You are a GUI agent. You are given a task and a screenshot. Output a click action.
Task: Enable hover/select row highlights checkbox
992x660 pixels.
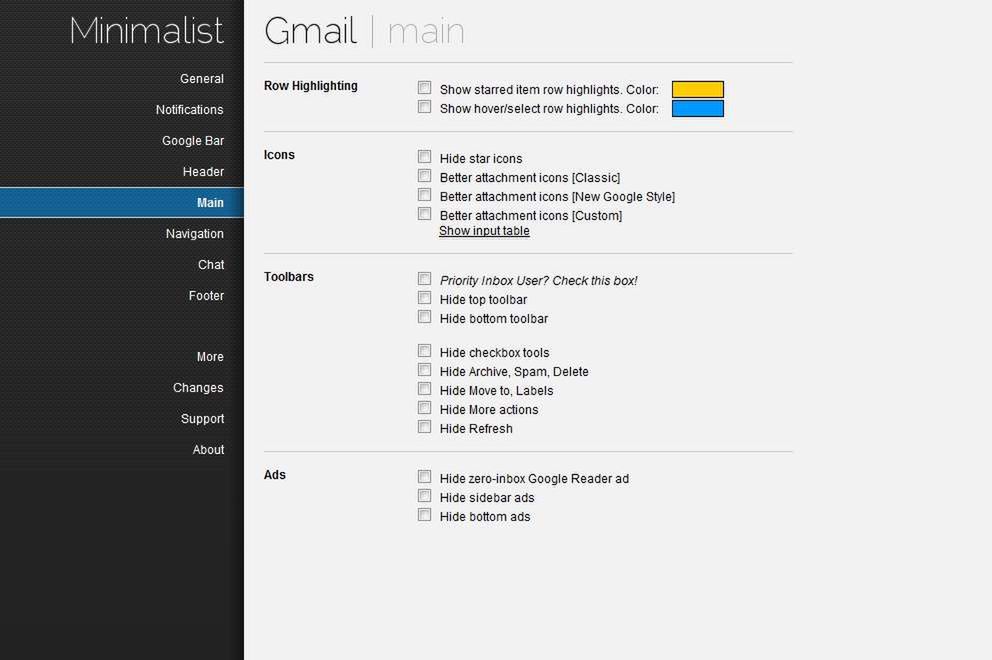point(425,106)
